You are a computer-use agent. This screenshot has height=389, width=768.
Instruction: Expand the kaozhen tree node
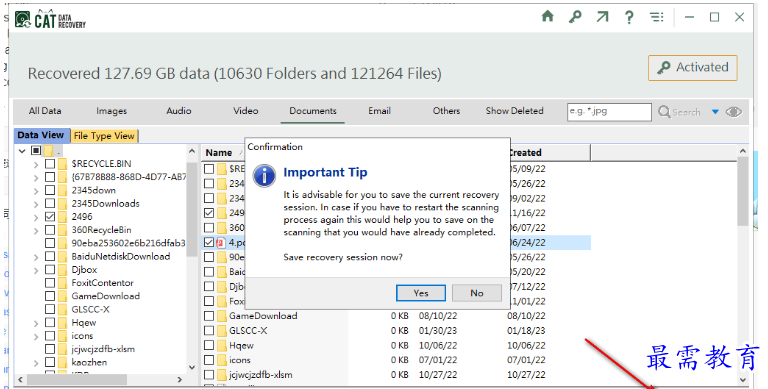coord(36,363)
